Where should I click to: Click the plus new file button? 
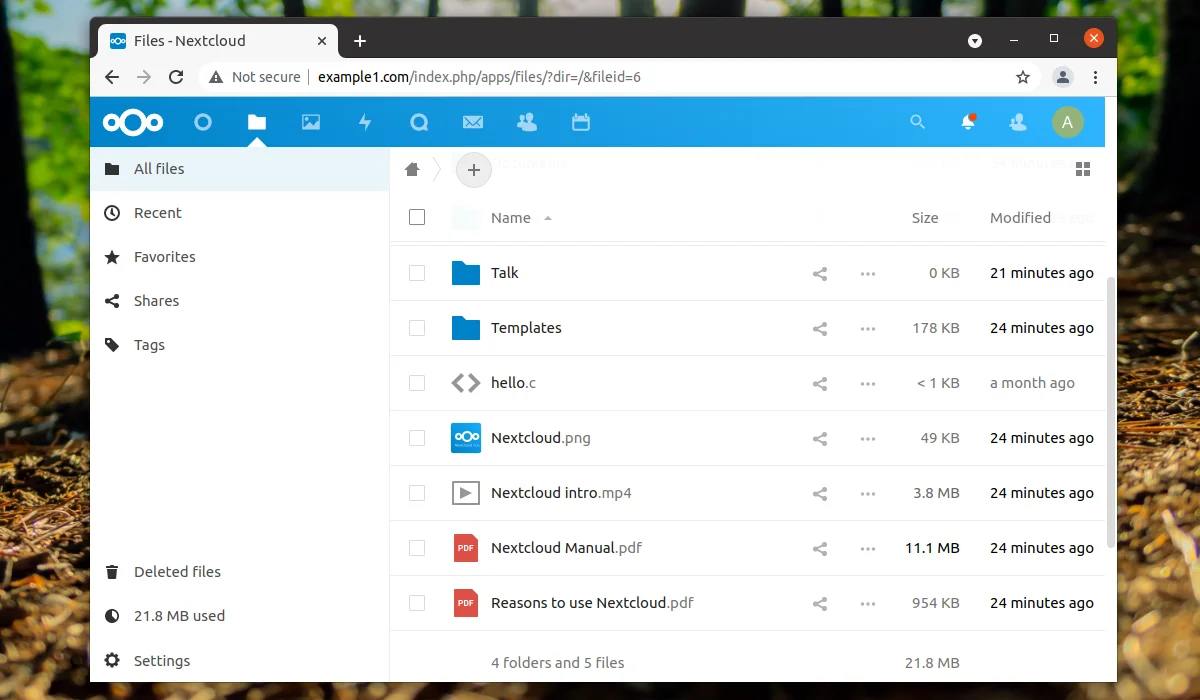[474, 170]
